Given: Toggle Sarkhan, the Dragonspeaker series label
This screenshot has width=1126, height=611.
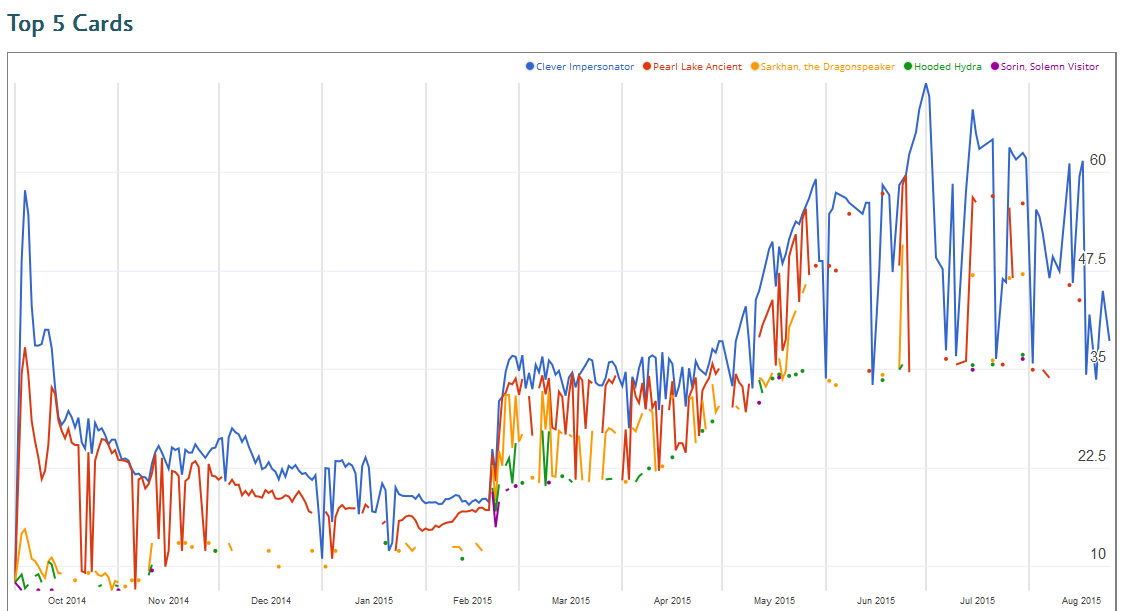Looking at the screenshot, I should 828,67.
